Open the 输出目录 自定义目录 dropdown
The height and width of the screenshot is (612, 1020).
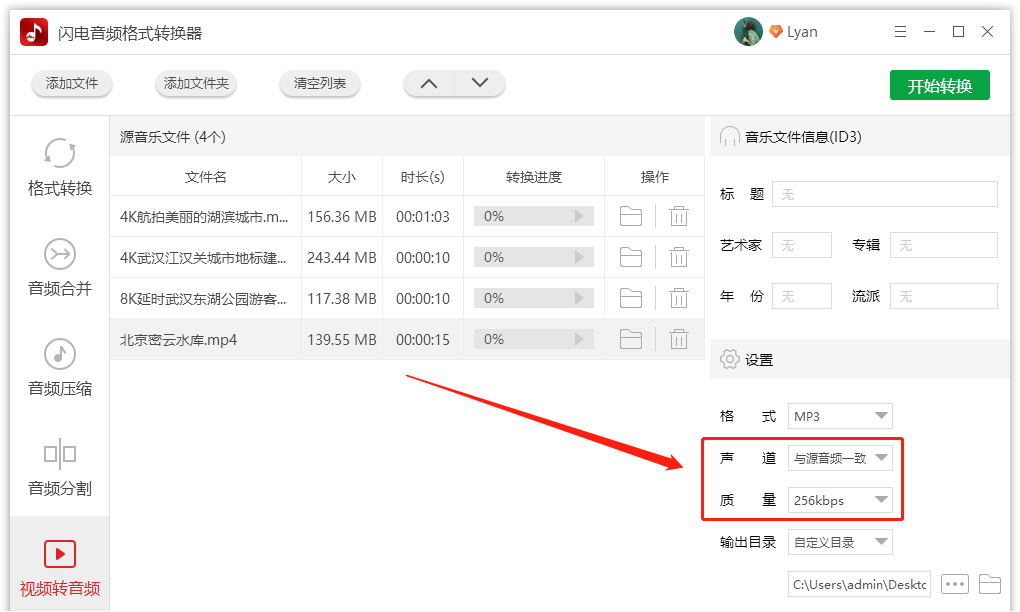840,542
